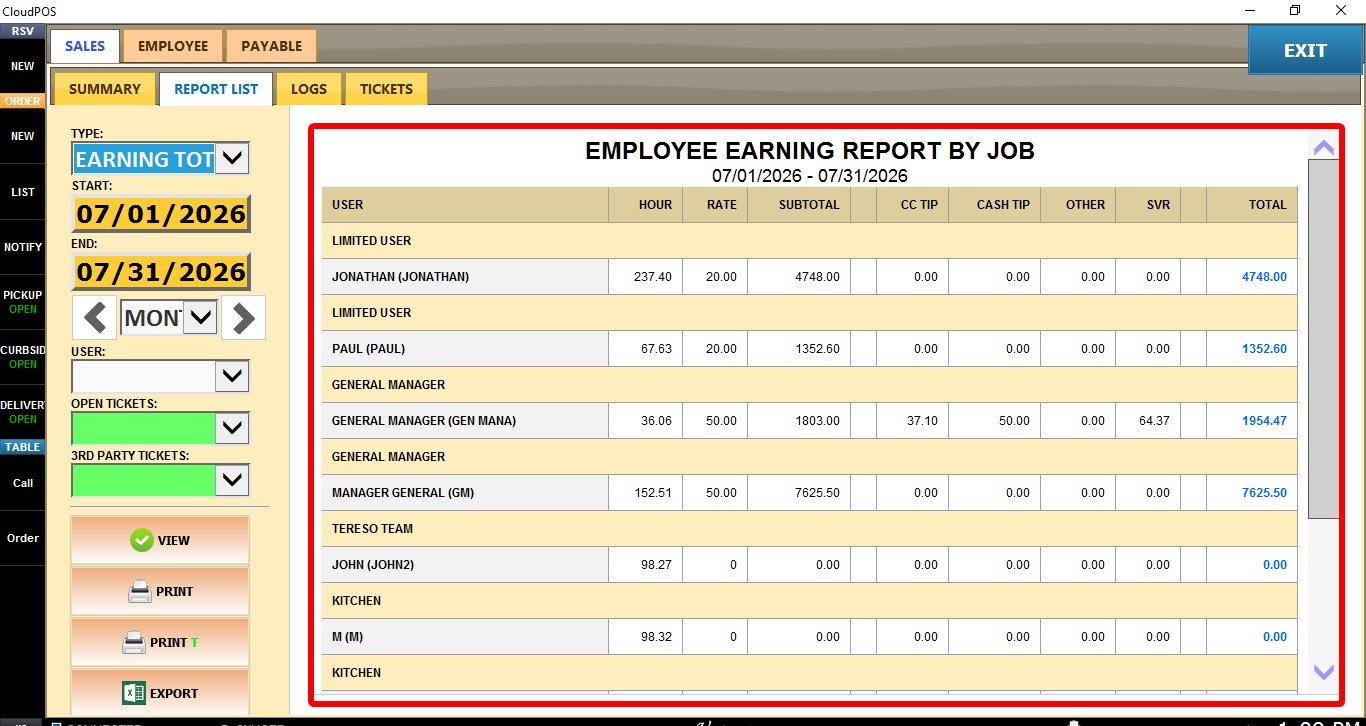
Task: Click JOHN (JOHN2) row name
Action: click(x=373, y=565)
